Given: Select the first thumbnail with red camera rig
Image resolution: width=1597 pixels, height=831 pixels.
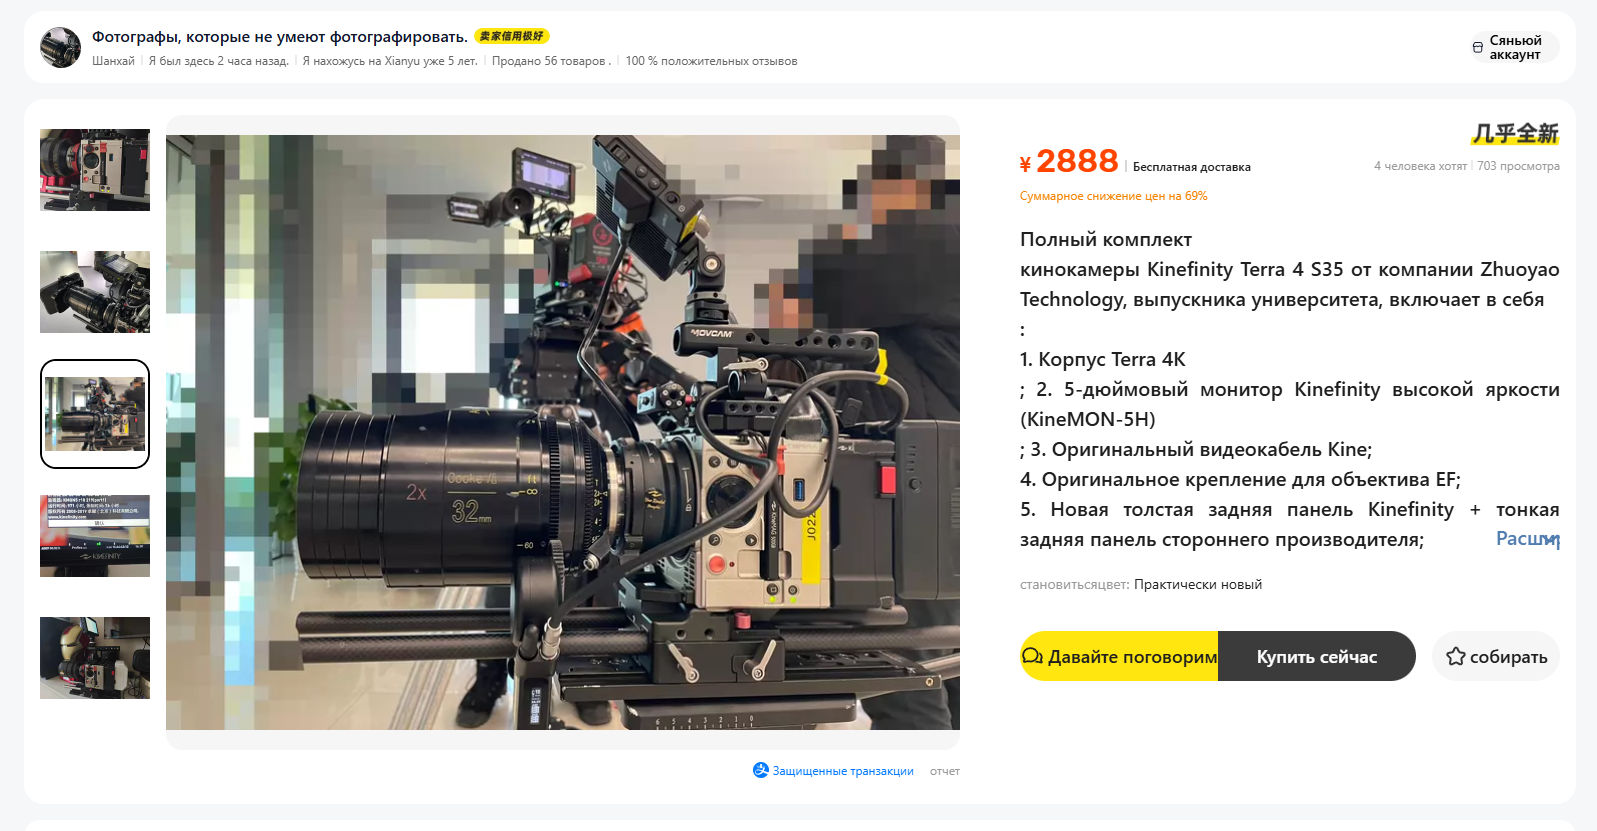Looking at the screenshot, I should point(95,170).
